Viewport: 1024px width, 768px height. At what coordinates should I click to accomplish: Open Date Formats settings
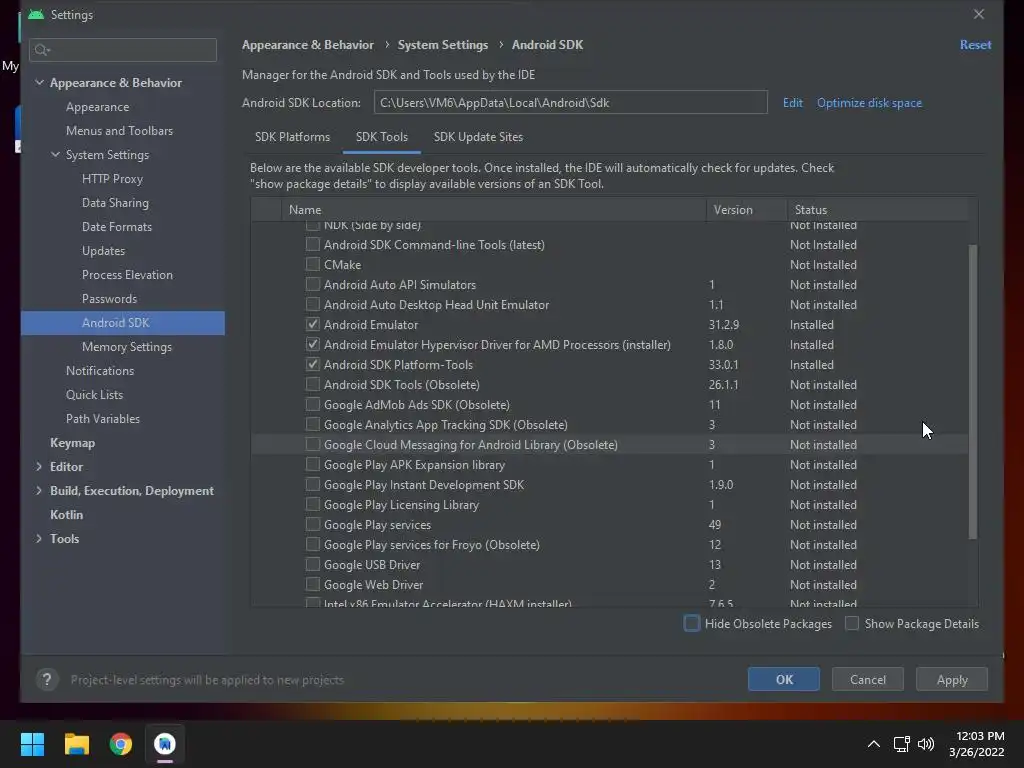(116, 227)
